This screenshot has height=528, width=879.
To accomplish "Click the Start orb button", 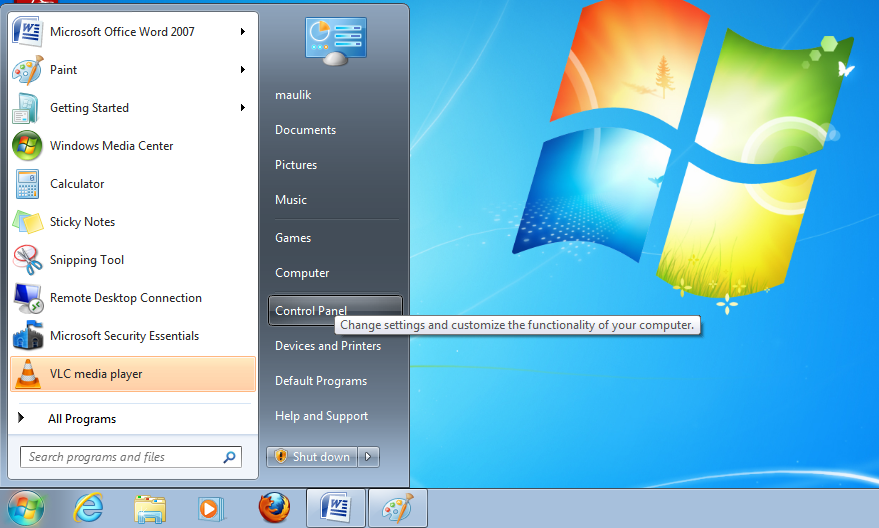I will (25, 508).
